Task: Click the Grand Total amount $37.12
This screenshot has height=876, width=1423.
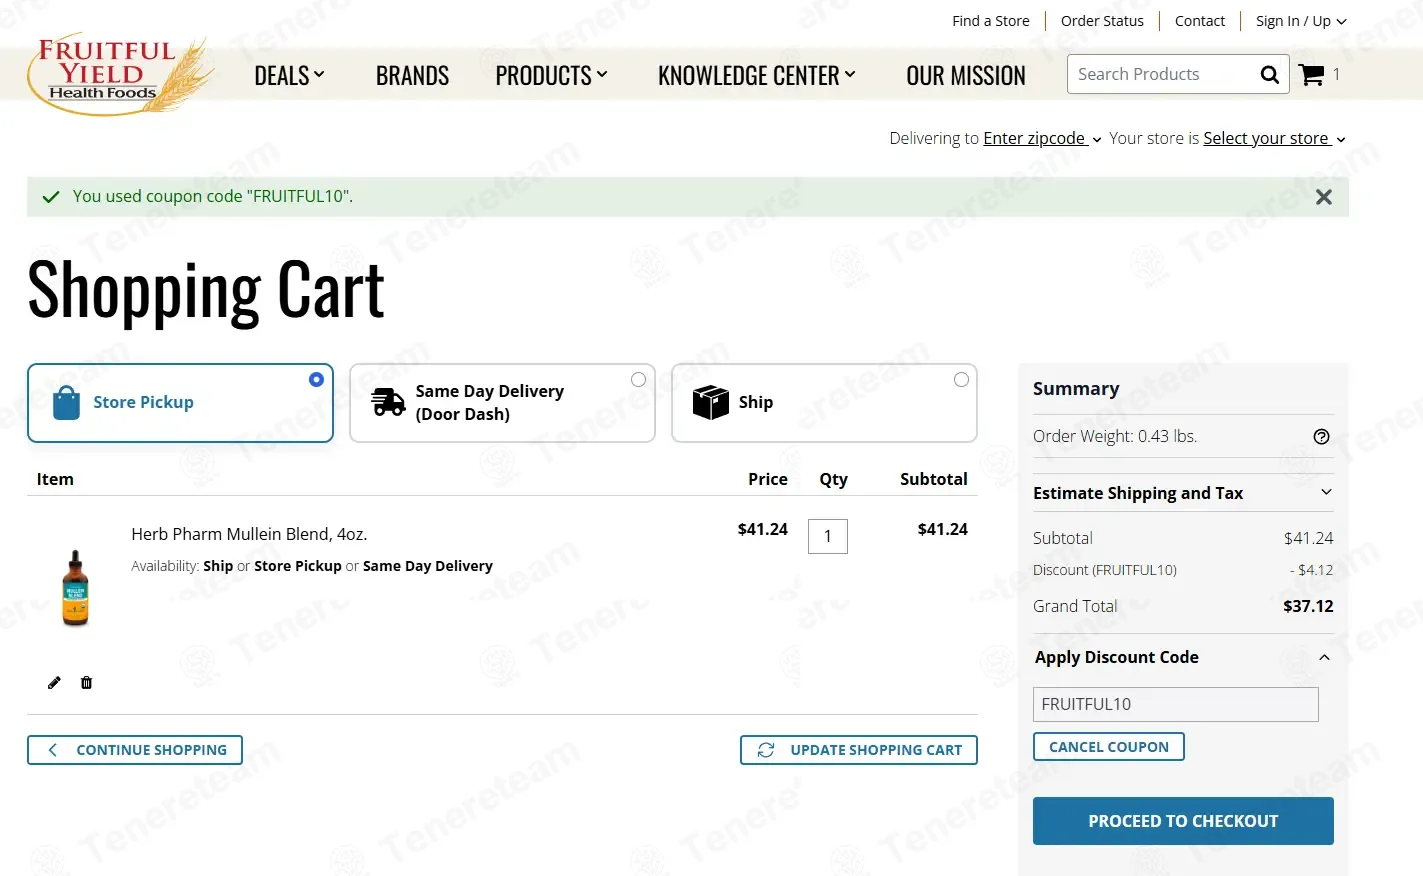Action: tap(1308, 606)
